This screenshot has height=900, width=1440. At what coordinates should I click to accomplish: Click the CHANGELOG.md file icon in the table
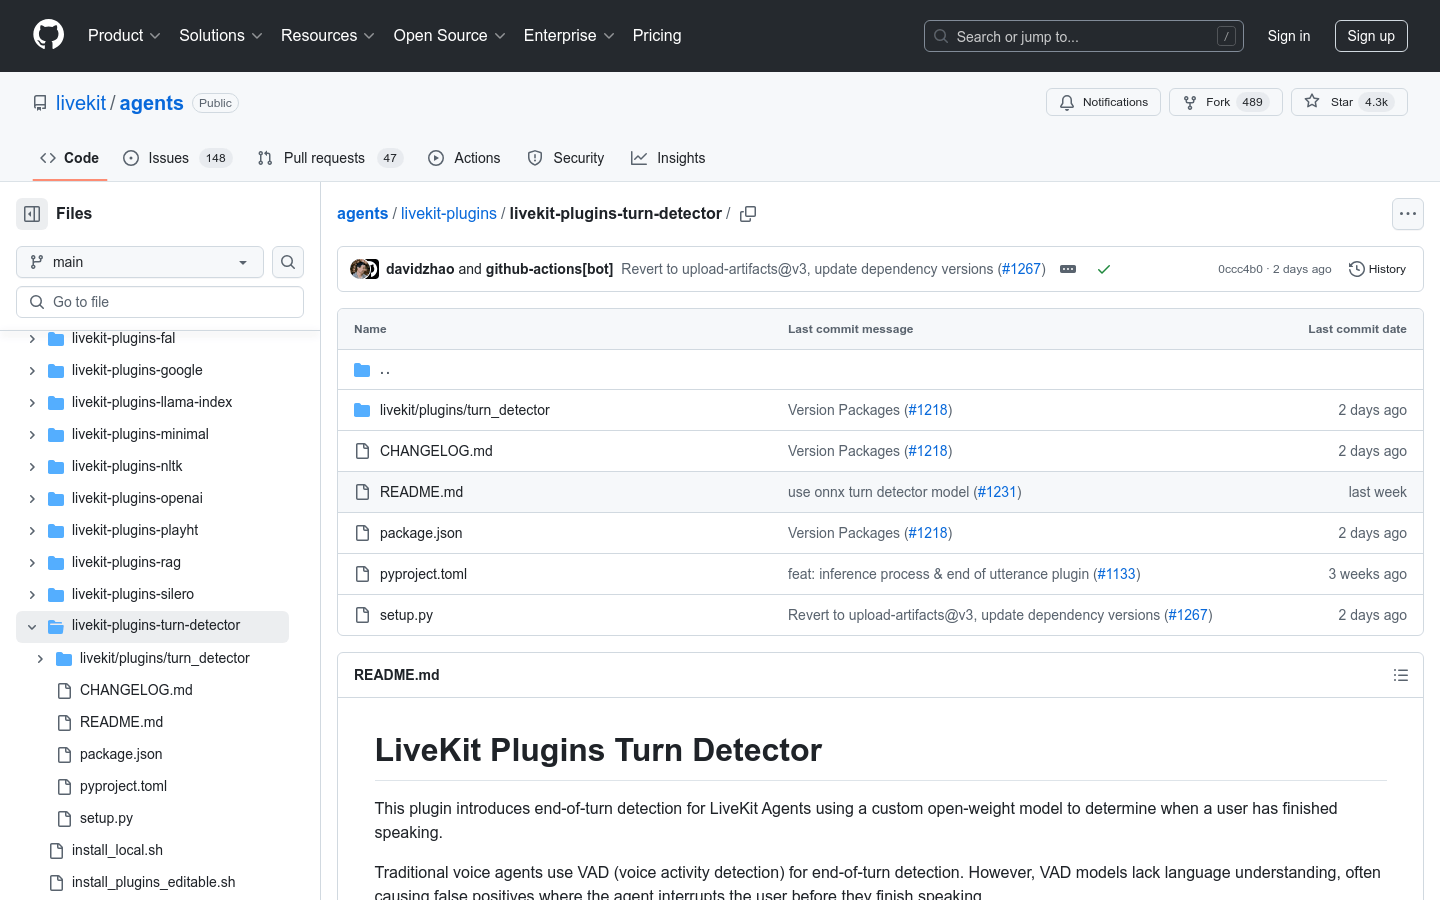point(362,451)
